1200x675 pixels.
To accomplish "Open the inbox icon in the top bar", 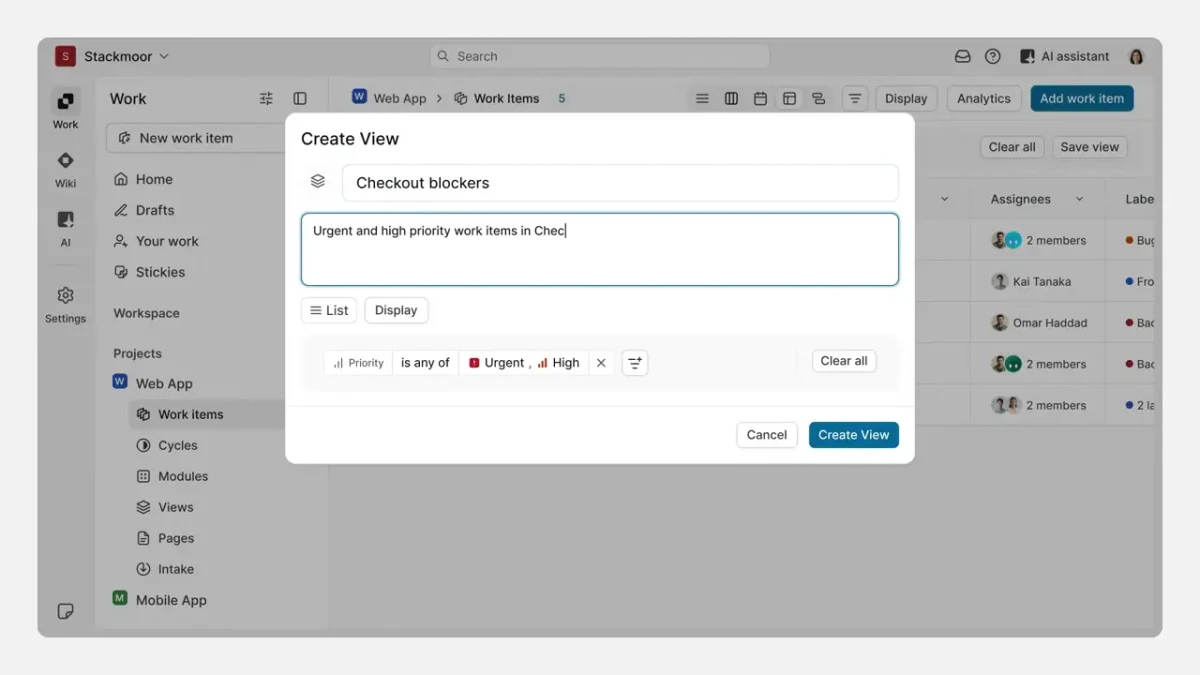I will pyautogui.click(x=962, y=57).
